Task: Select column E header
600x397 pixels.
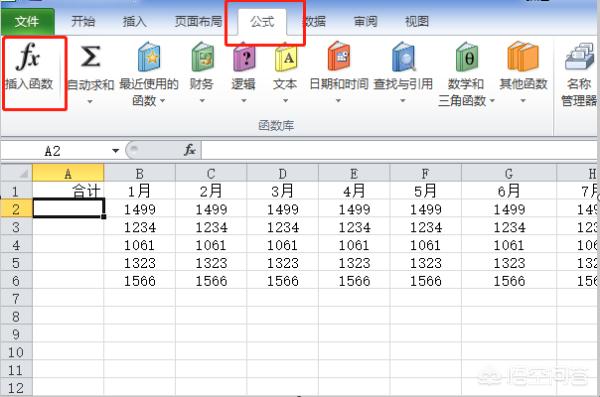Action: click(354, 173)
